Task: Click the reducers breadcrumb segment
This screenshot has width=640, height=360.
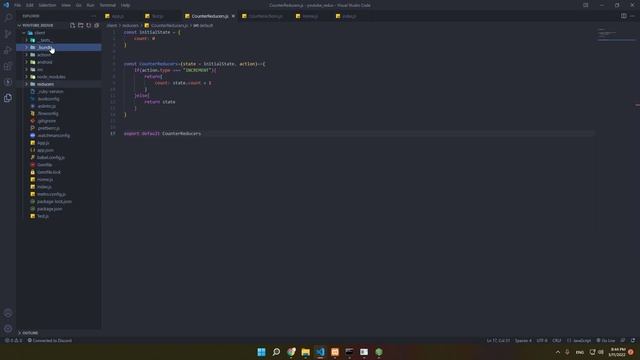Action: (x=131, y=25)
